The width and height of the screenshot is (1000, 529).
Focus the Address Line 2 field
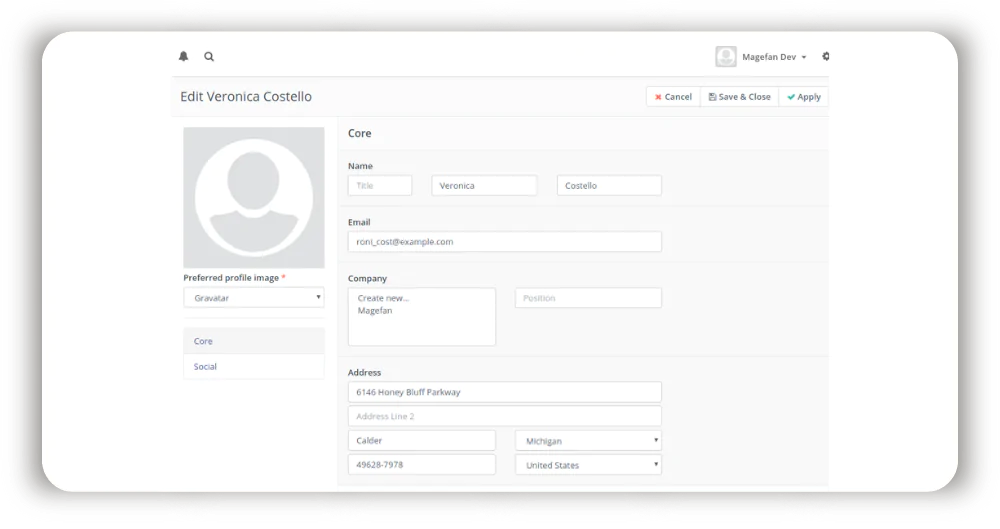[x=504, y=416]
